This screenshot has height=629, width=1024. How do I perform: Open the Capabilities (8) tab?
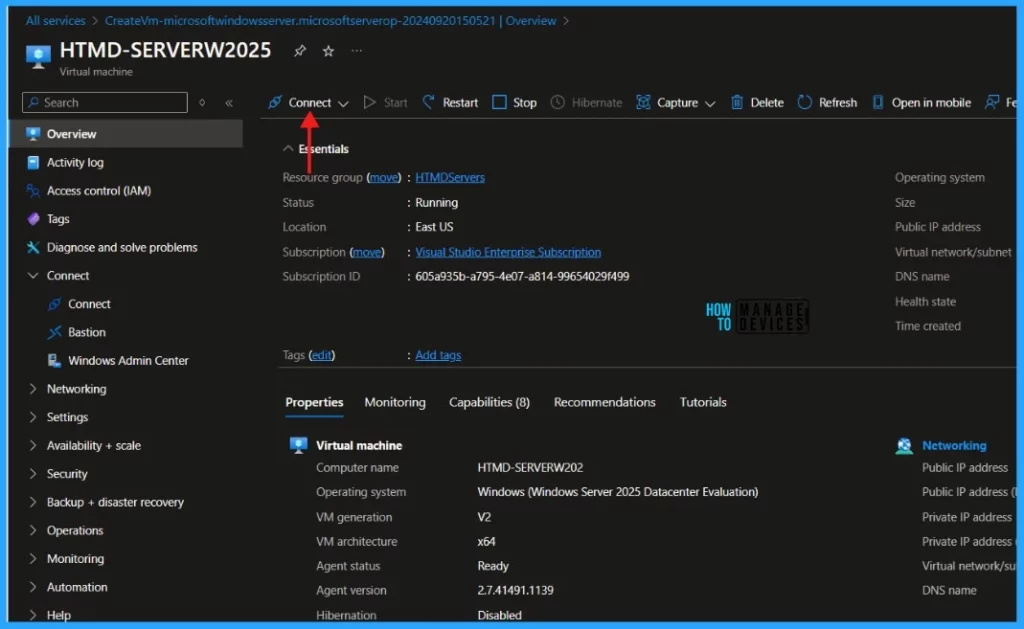pos(489,402)
